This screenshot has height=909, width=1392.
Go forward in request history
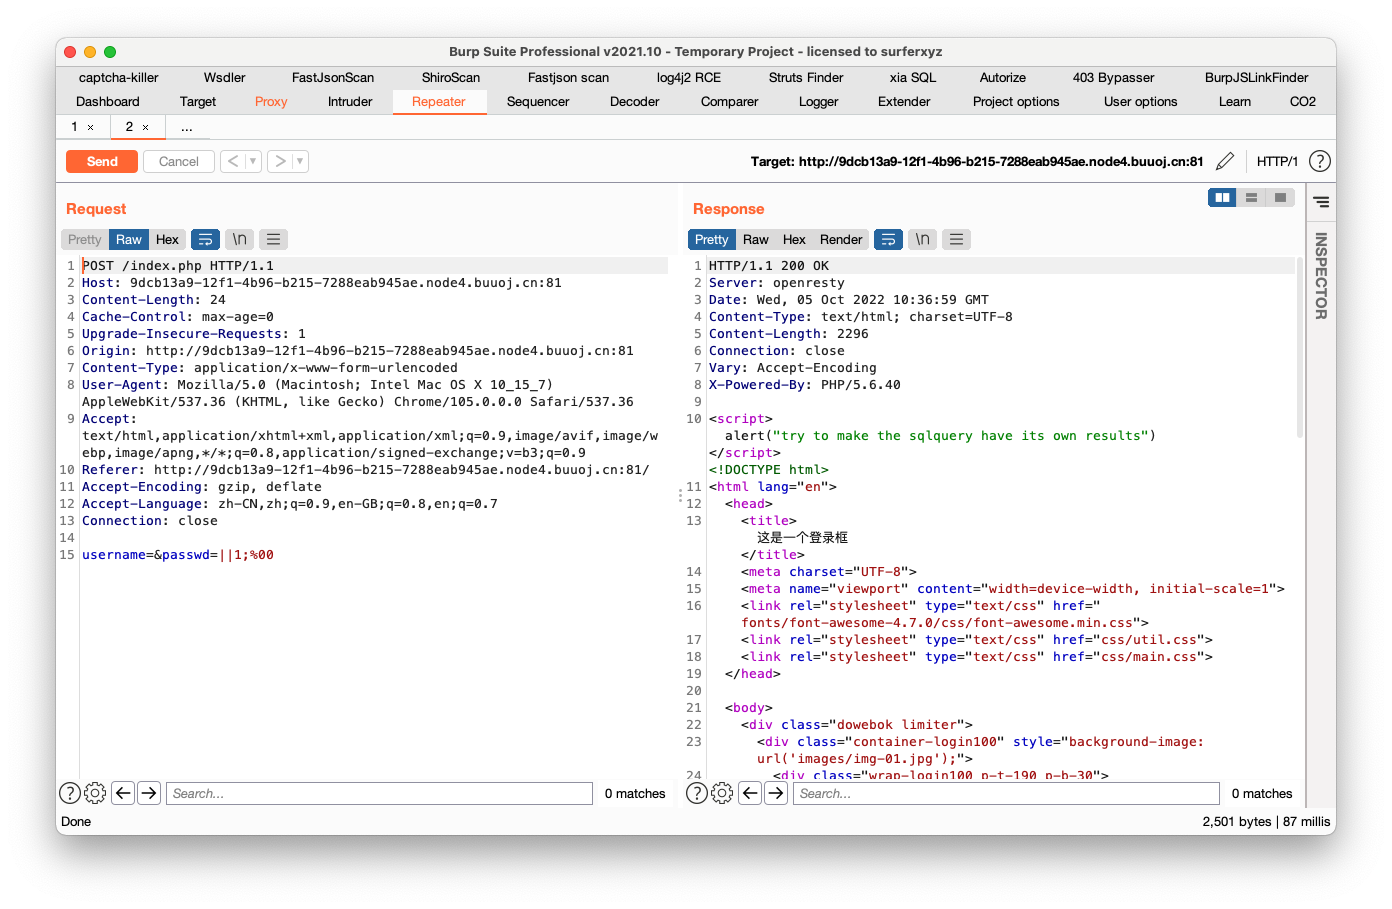point(279,161)
